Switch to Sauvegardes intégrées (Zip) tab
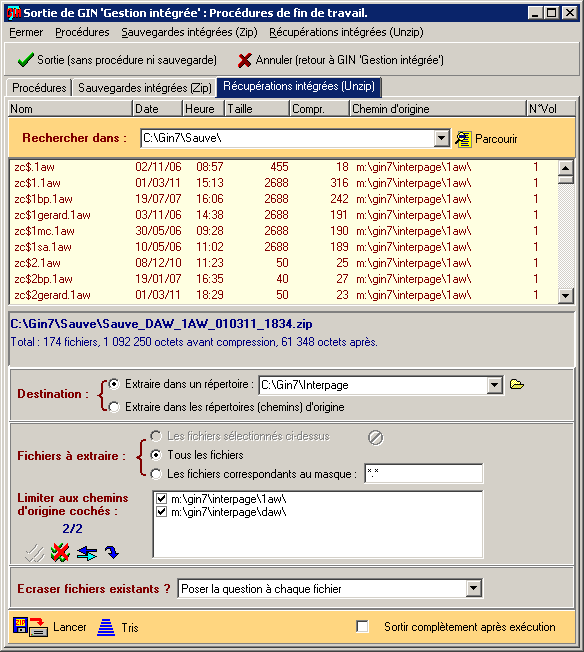The image size is (584, 652). pos(145,88)
